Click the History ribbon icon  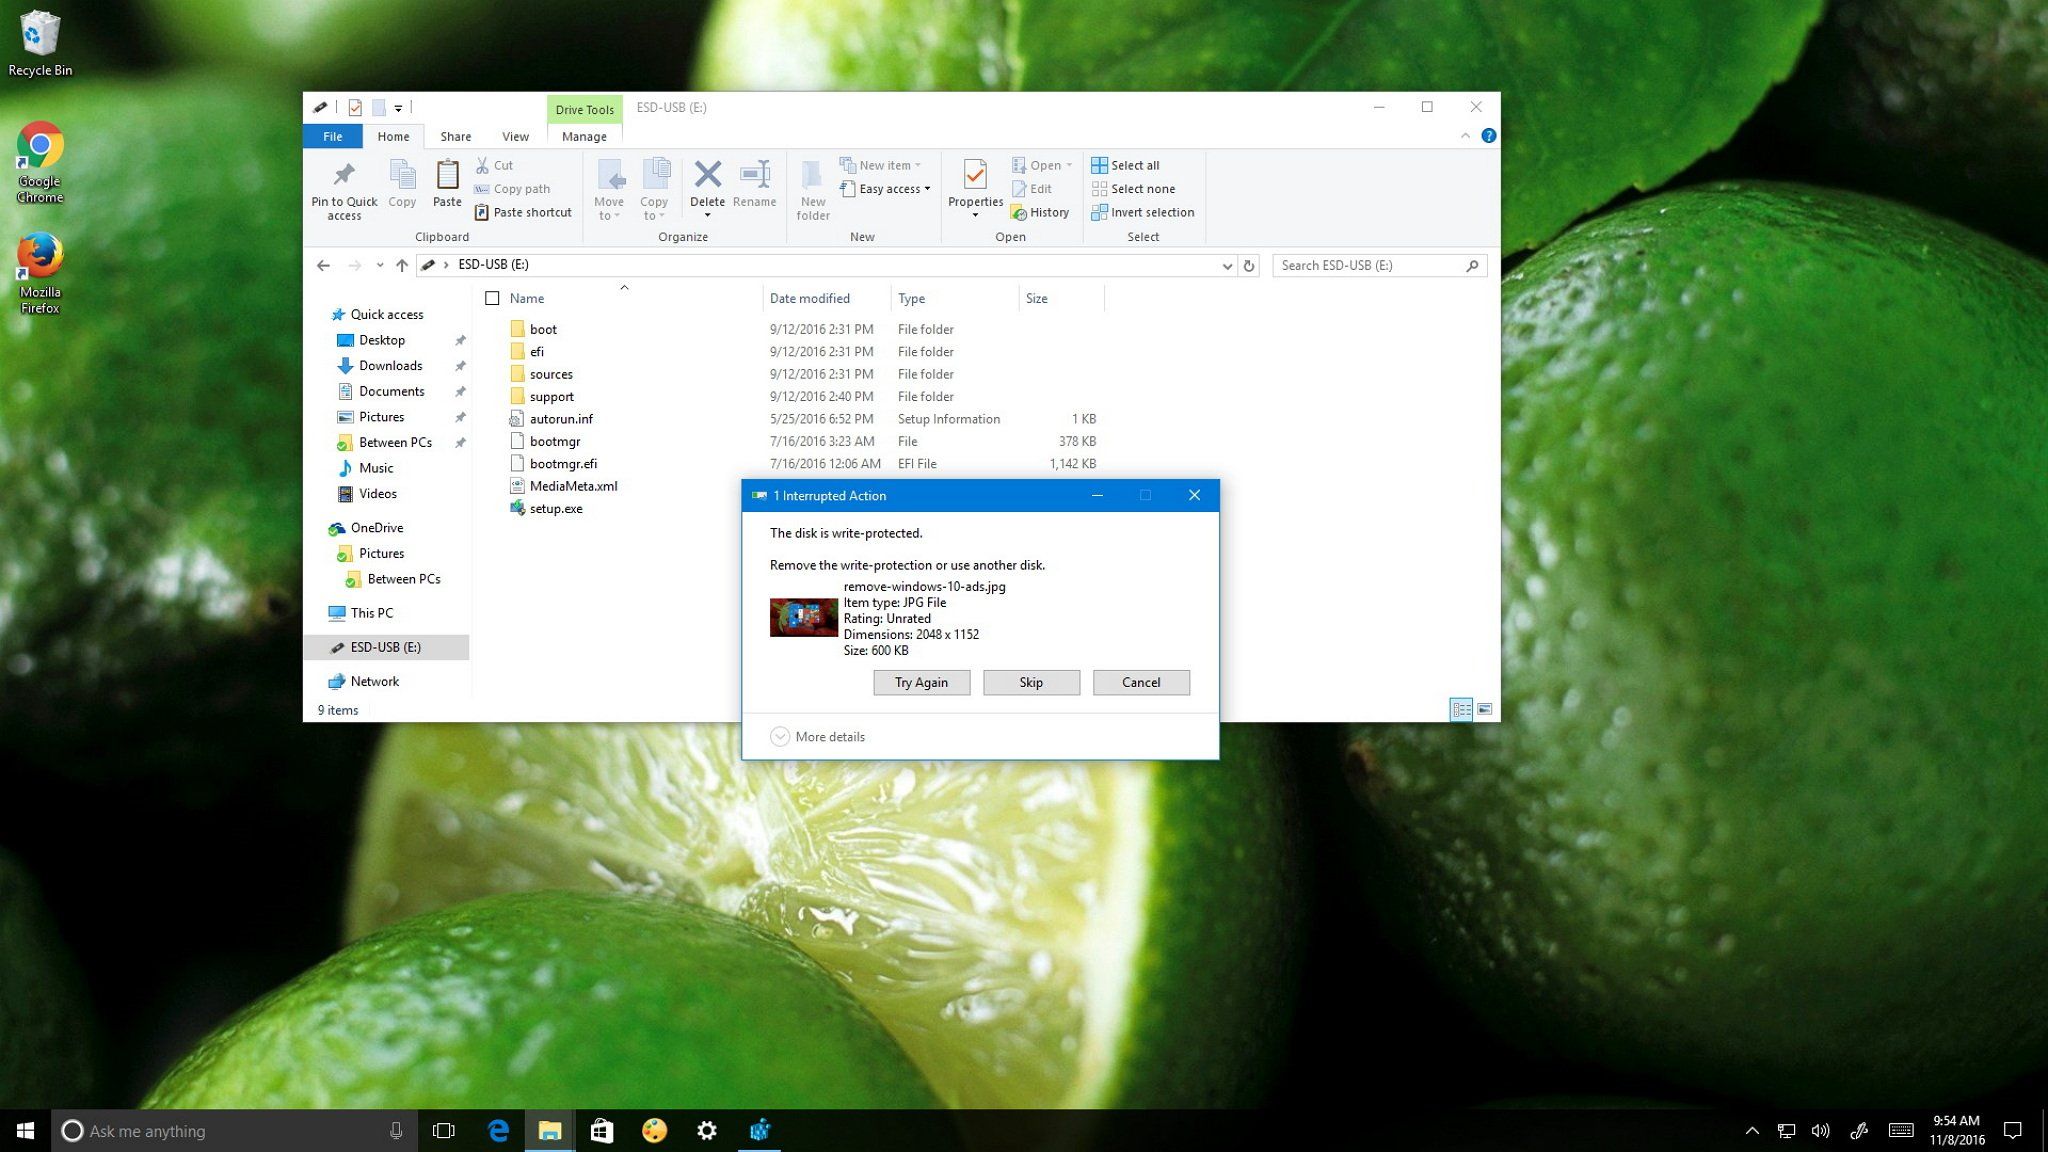(x=1040, y=212)
